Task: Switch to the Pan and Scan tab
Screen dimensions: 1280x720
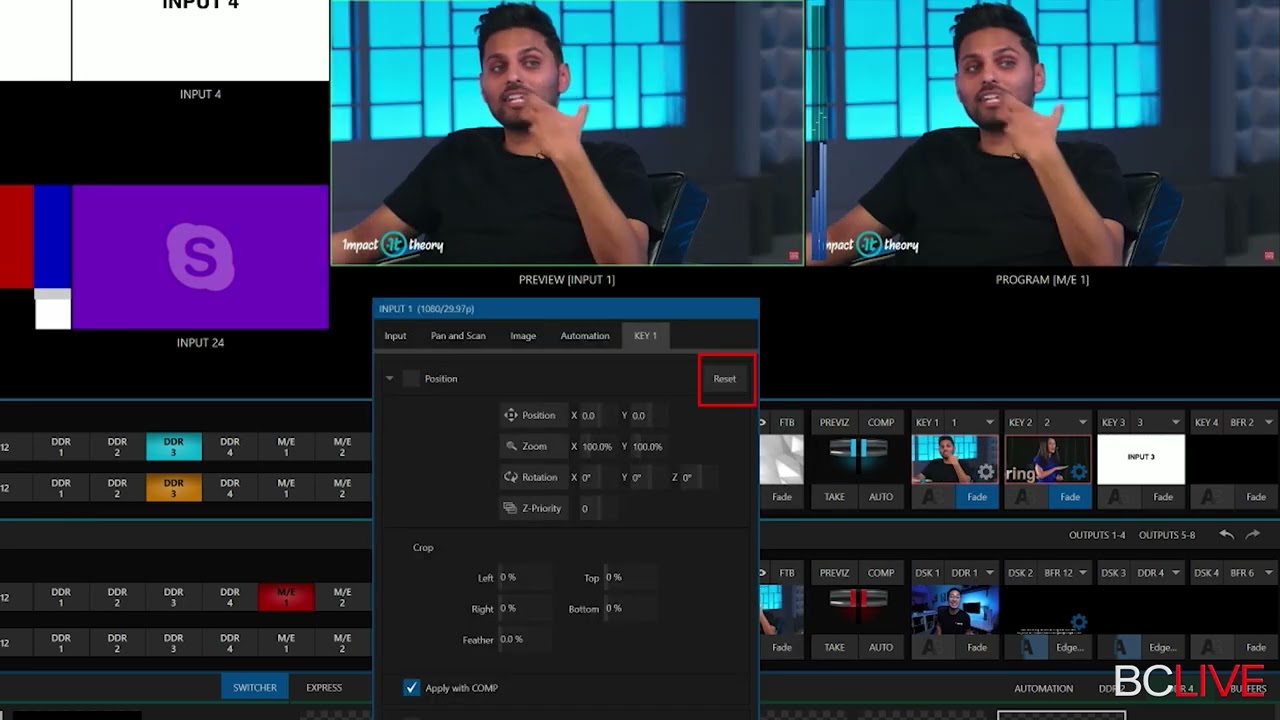Action: (x=458, y=336)
